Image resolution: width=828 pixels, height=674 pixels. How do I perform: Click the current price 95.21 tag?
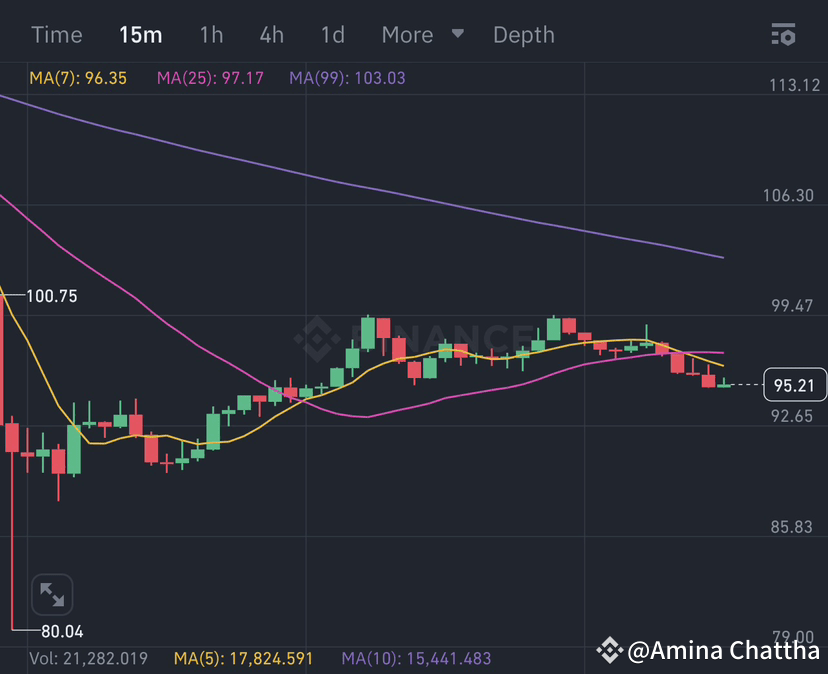tap(795, 384)
